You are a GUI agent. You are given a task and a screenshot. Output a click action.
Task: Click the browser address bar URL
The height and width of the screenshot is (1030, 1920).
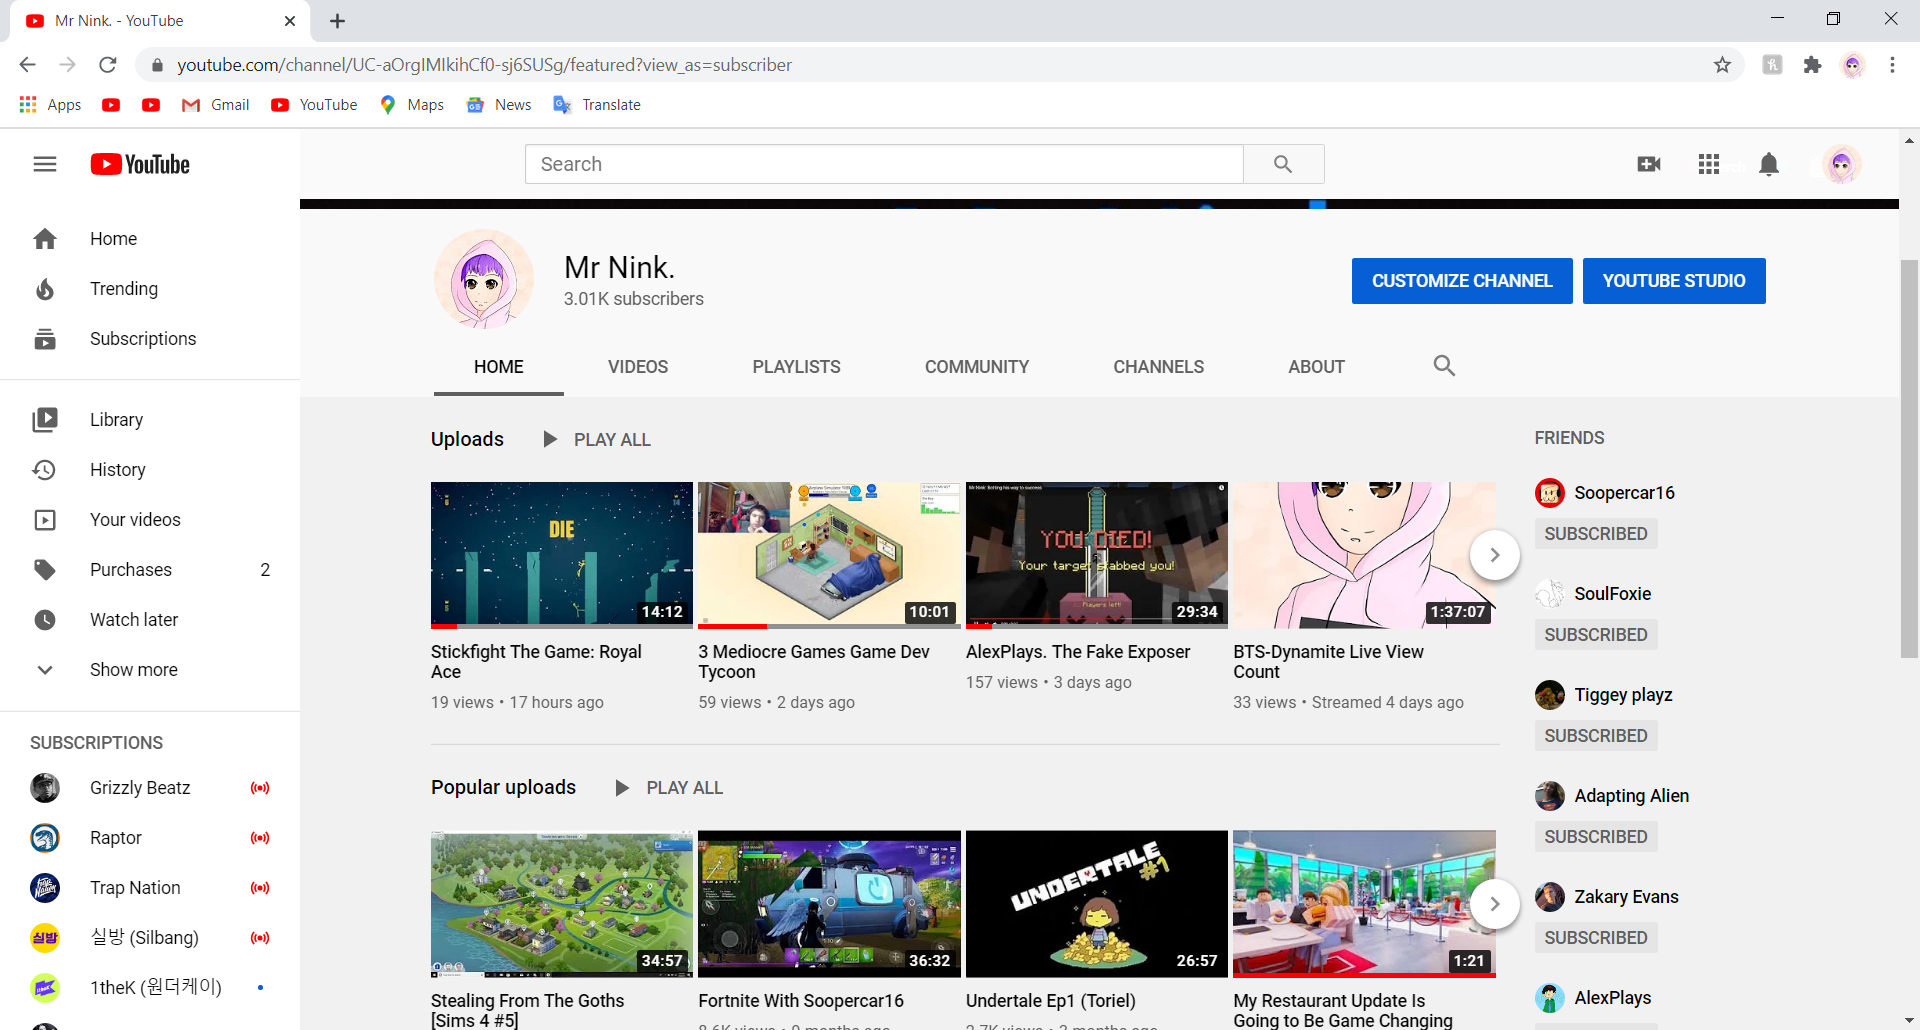tap(484, 65)
